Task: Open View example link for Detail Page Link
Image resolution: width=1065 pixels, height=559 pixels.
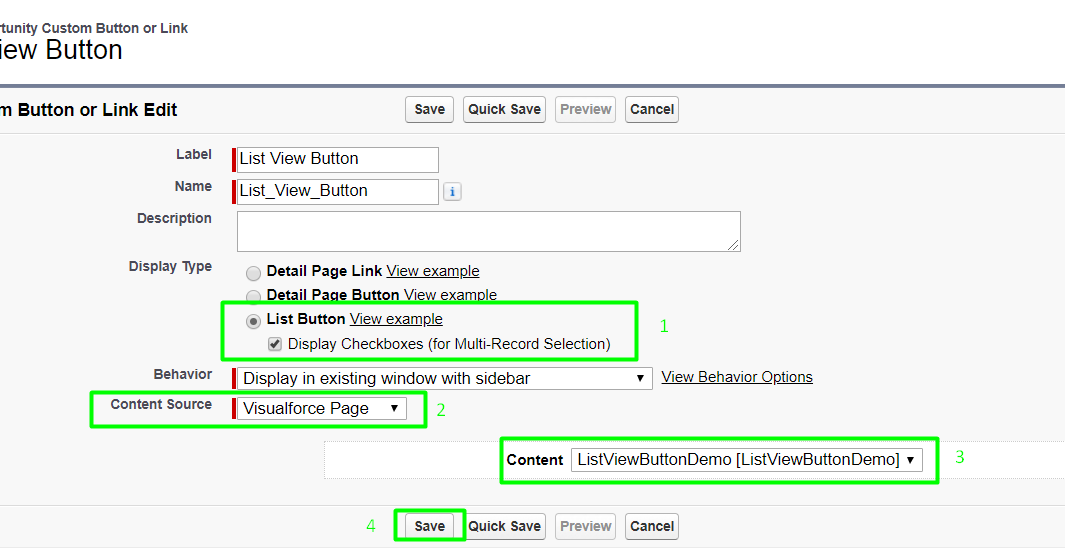Action: [432, 271]
